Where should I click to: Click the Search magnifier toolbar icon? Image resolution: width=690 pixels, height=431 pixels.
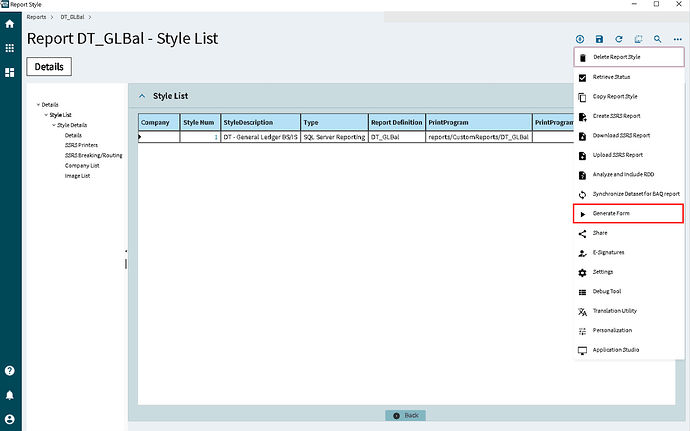click(657, 39)
